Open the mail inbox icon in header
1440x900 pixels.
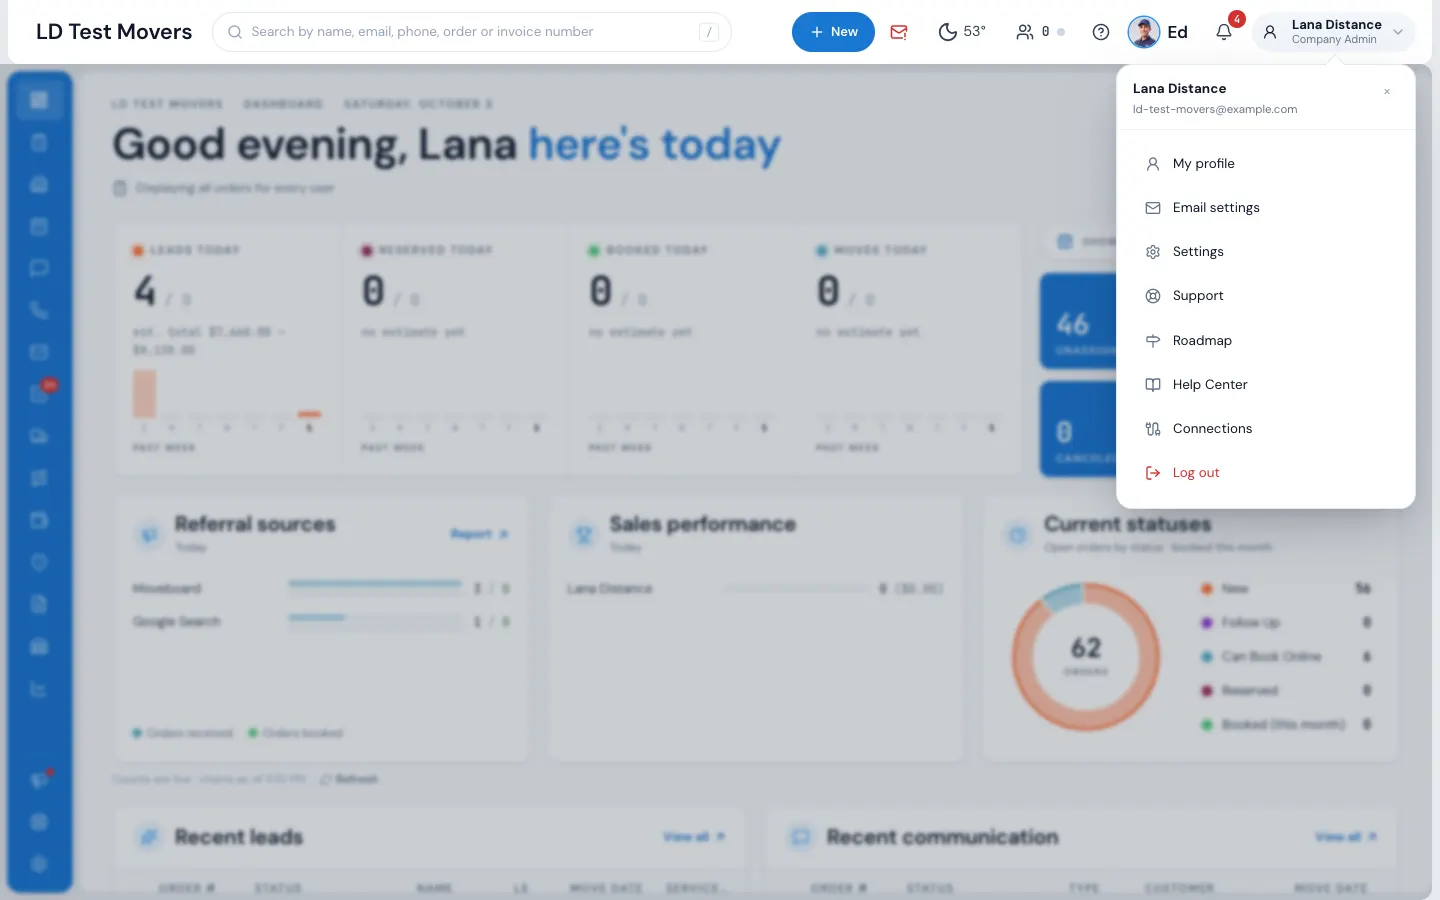[899, 32]
